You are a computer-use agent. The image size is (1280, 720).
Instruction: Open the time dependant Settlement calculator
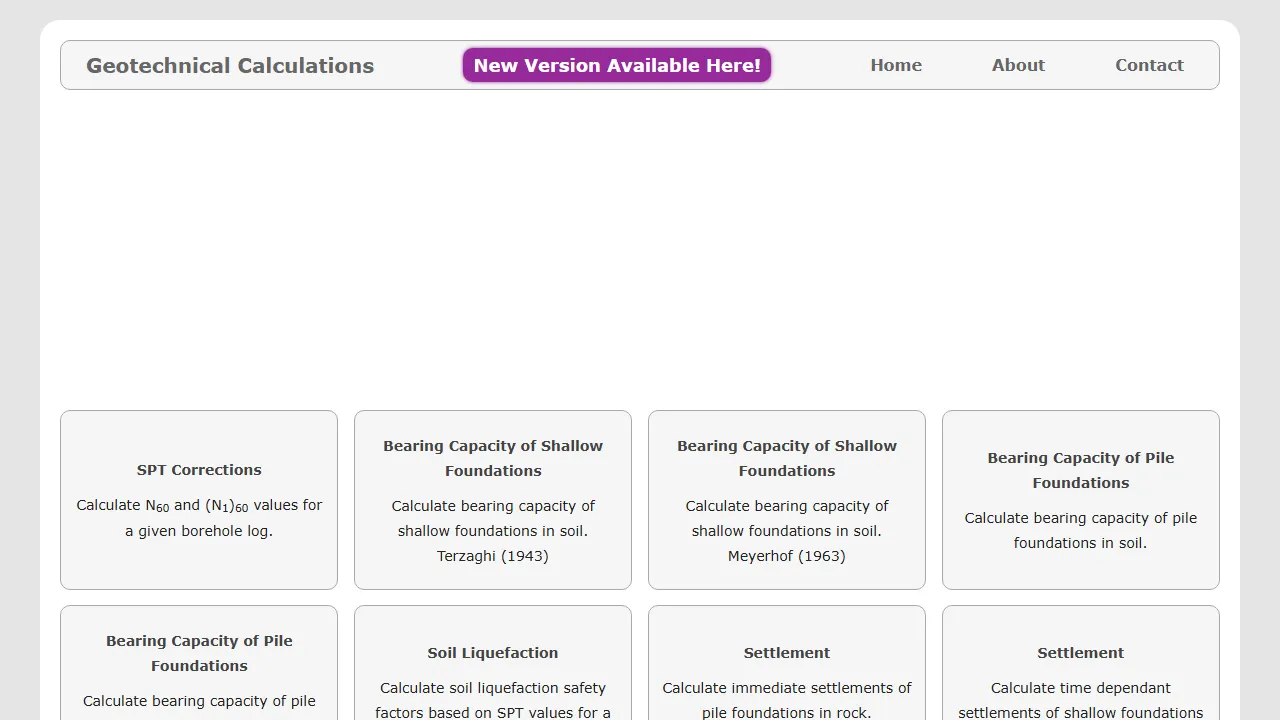(1081, 652)
